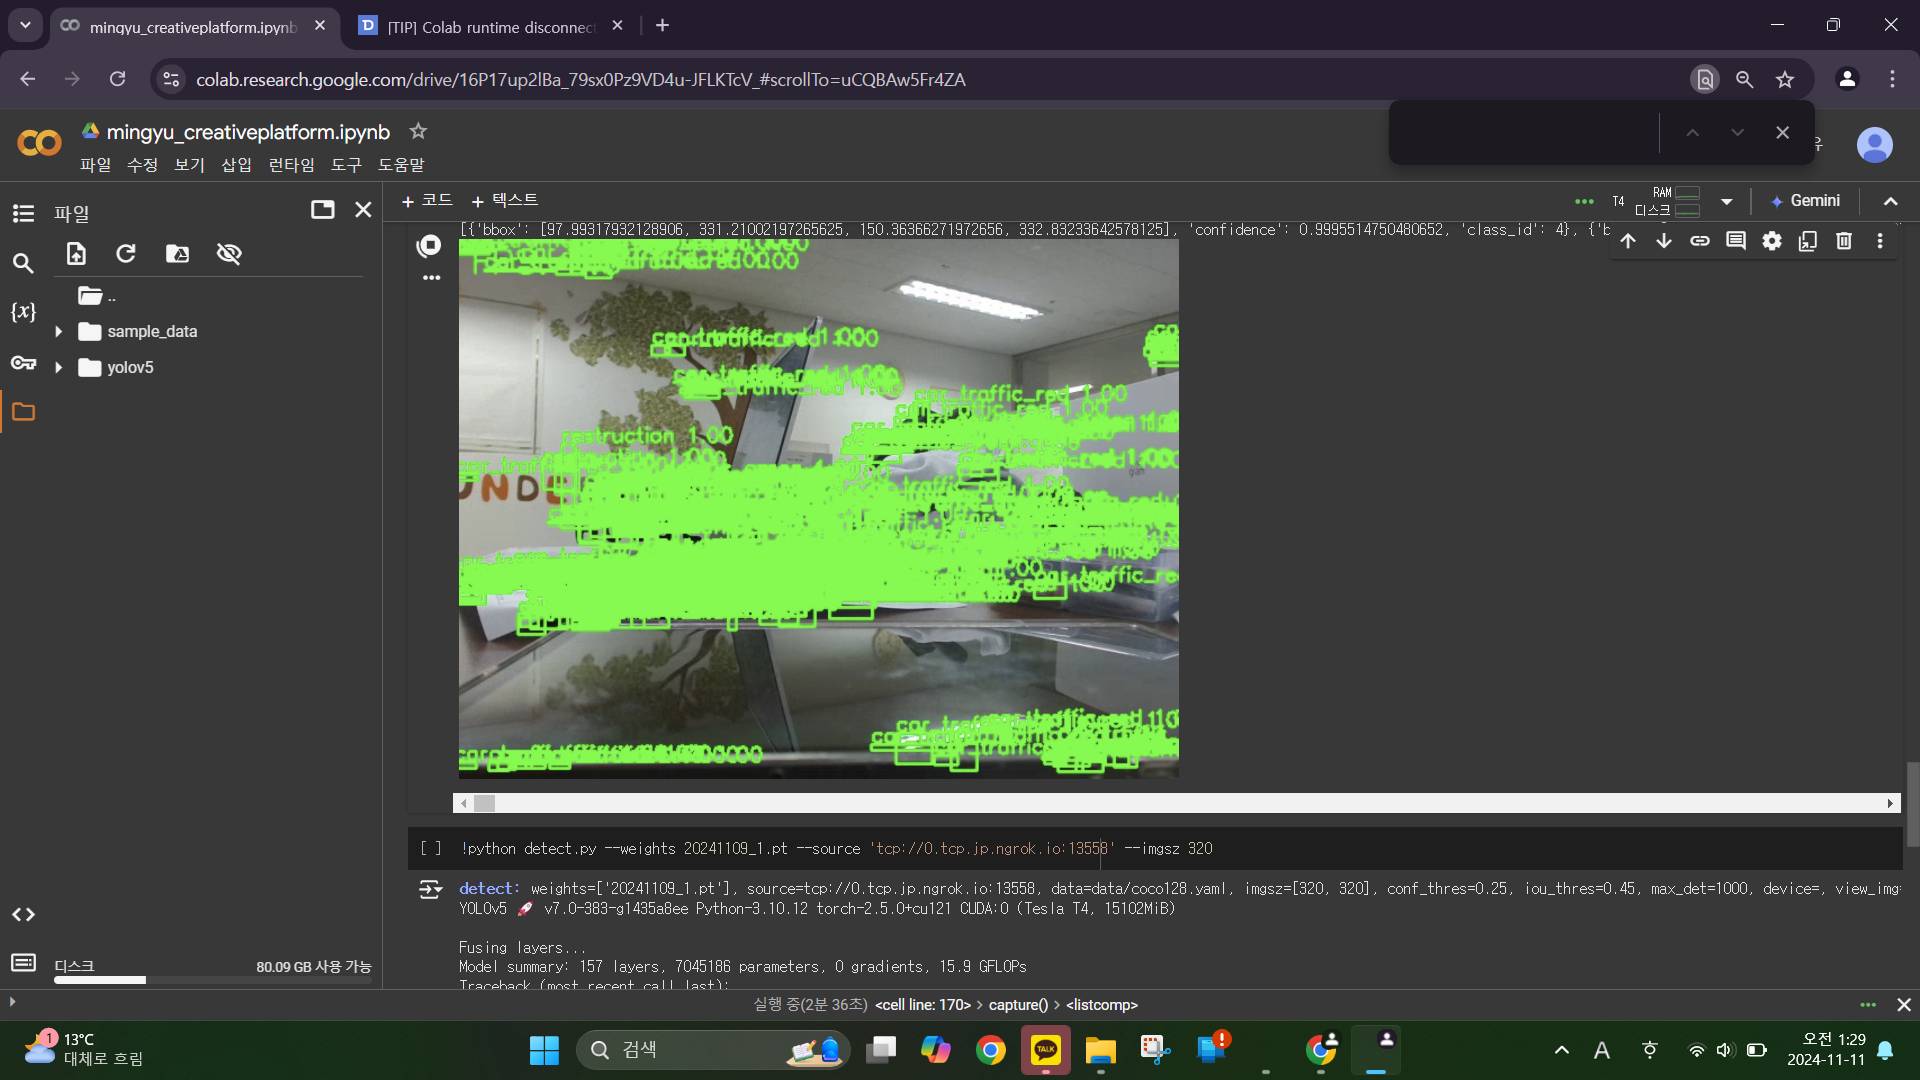
Task: Add a new text cell with 텍스트
Action: [505, 200]
